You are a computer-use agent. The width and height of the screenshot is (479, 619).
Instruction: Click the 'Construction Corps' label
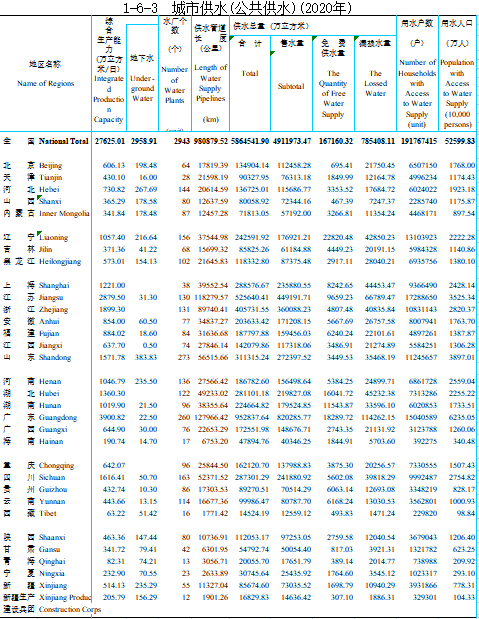point(70,609)
